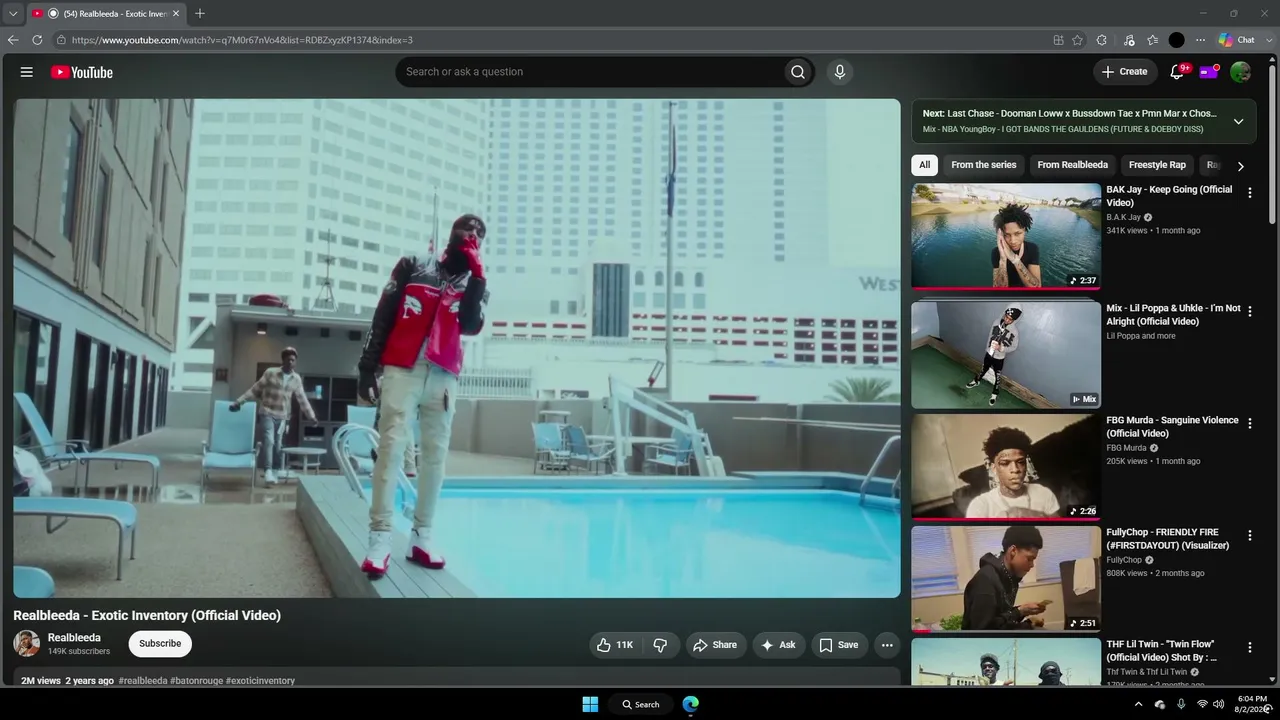The height and width of the screenshot is (720, 1280).
Task: Open the B.A.K Jay channel link
Action: pyautogui.click(x=1123, y=218)
